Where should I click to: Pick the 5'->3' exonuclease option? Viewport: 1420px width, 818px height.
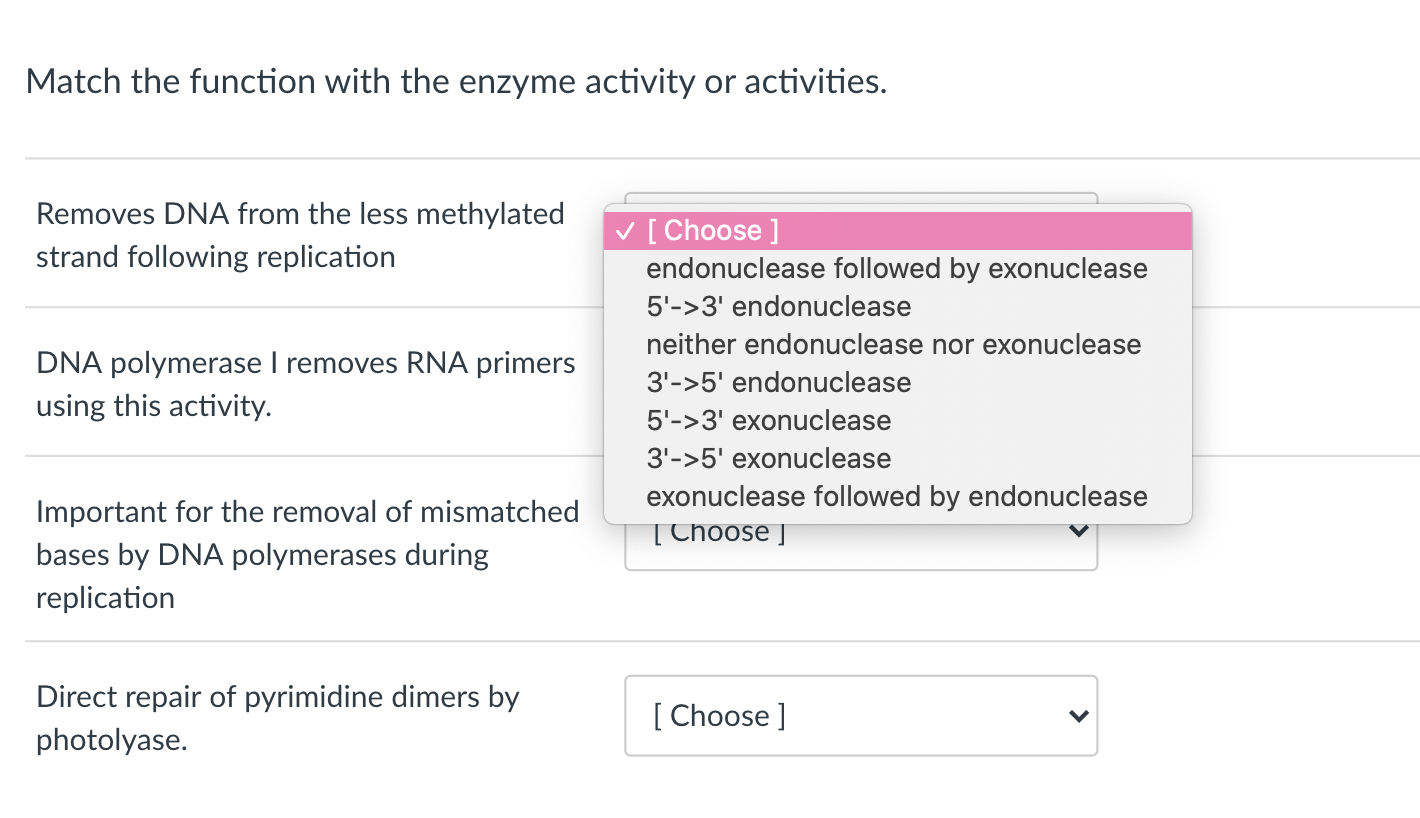pos(768,420)
